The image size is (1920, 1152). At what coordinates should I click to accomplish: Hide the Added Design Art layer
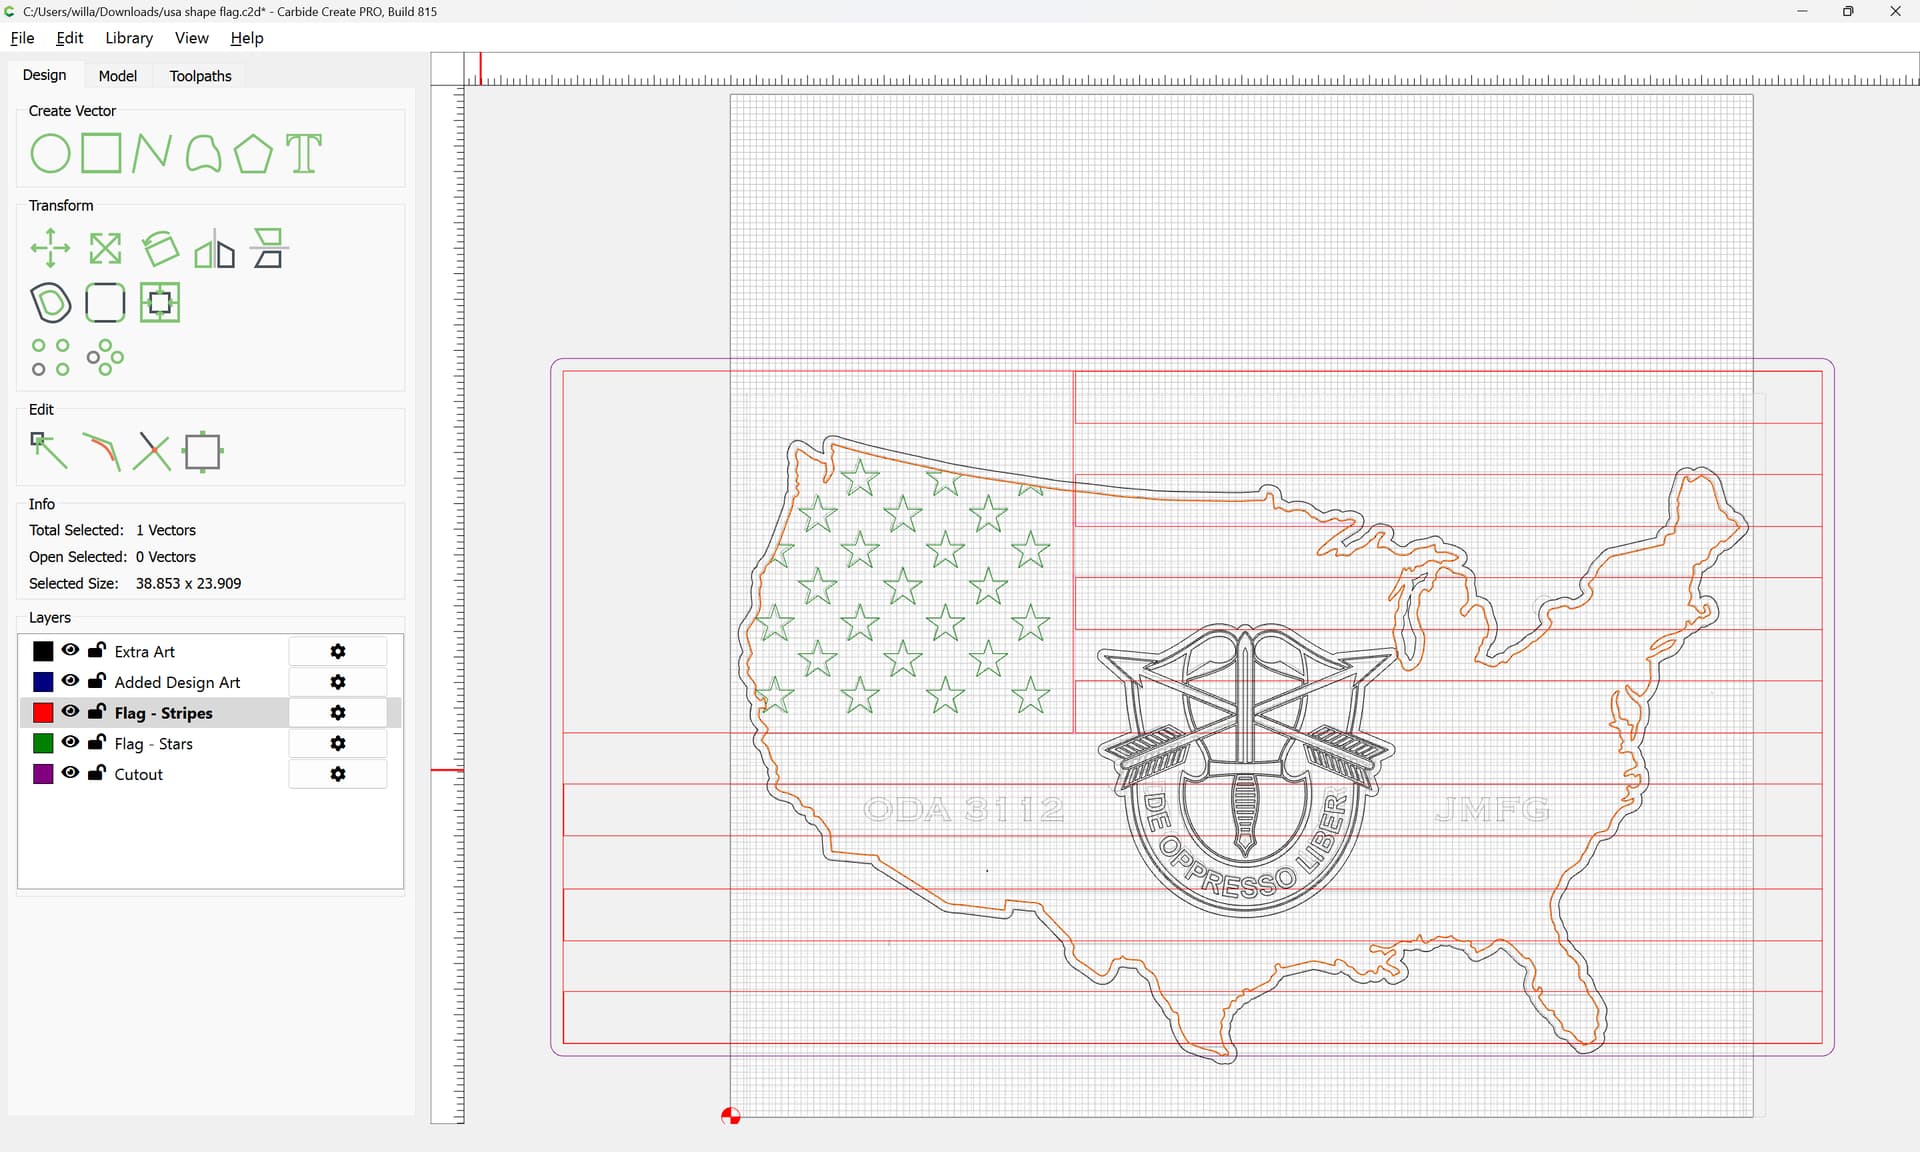point(70,681)
